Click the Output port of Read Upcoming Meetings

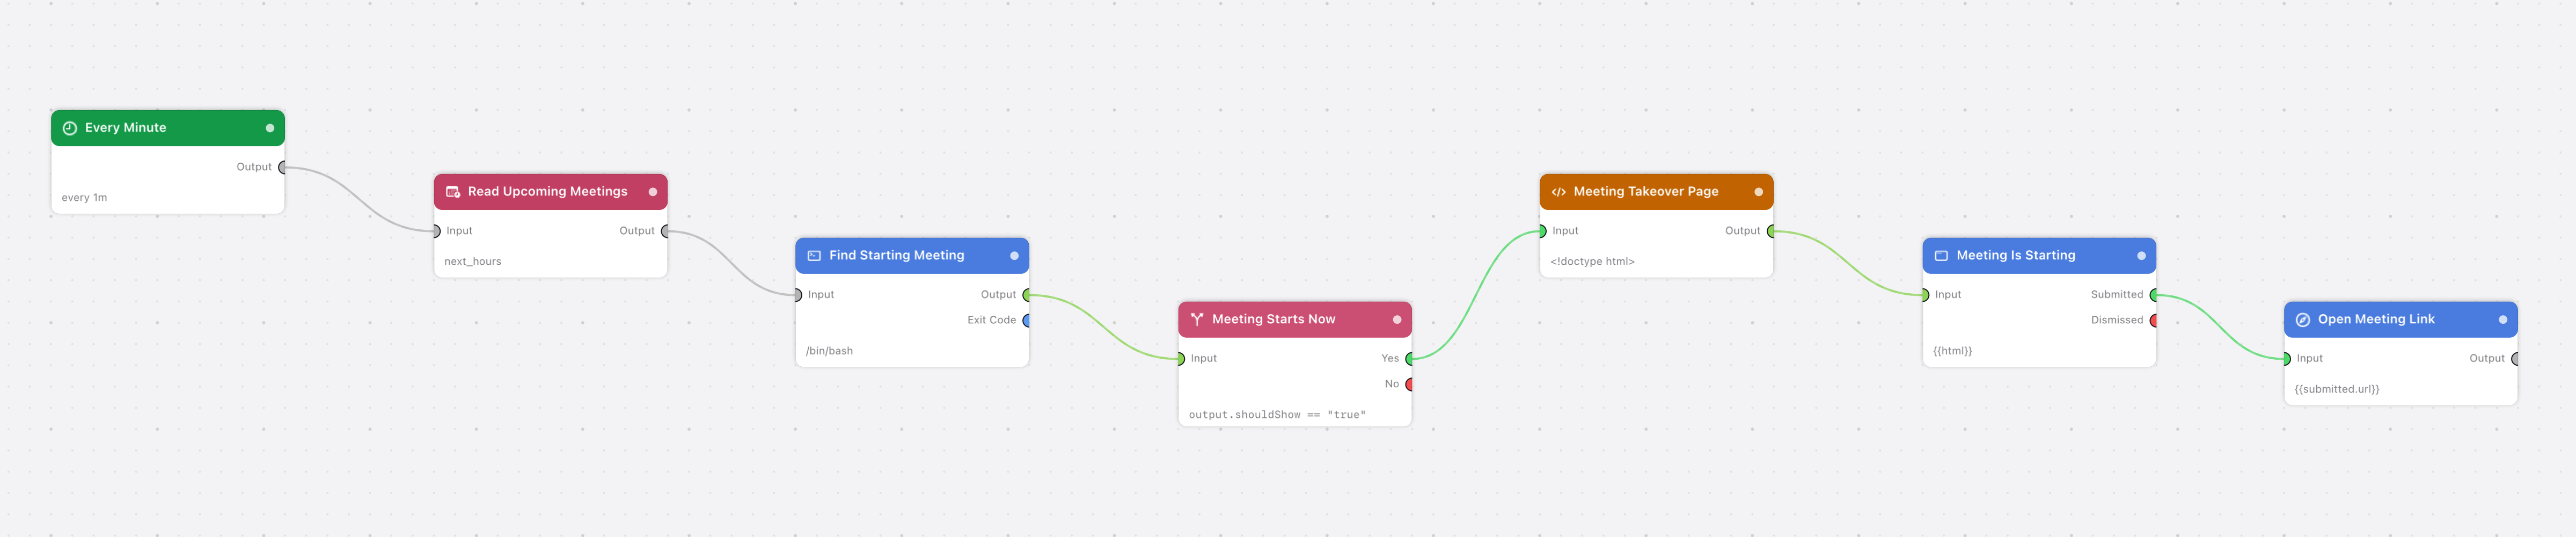[665, 232]
